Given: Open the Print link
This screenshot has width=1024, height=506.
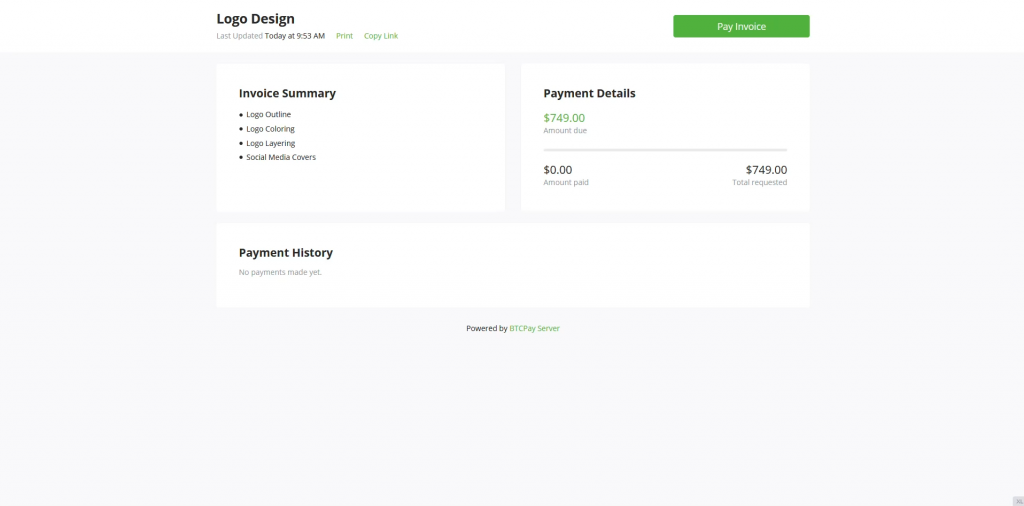Looking at the screenshot, I should pos(344,36).
